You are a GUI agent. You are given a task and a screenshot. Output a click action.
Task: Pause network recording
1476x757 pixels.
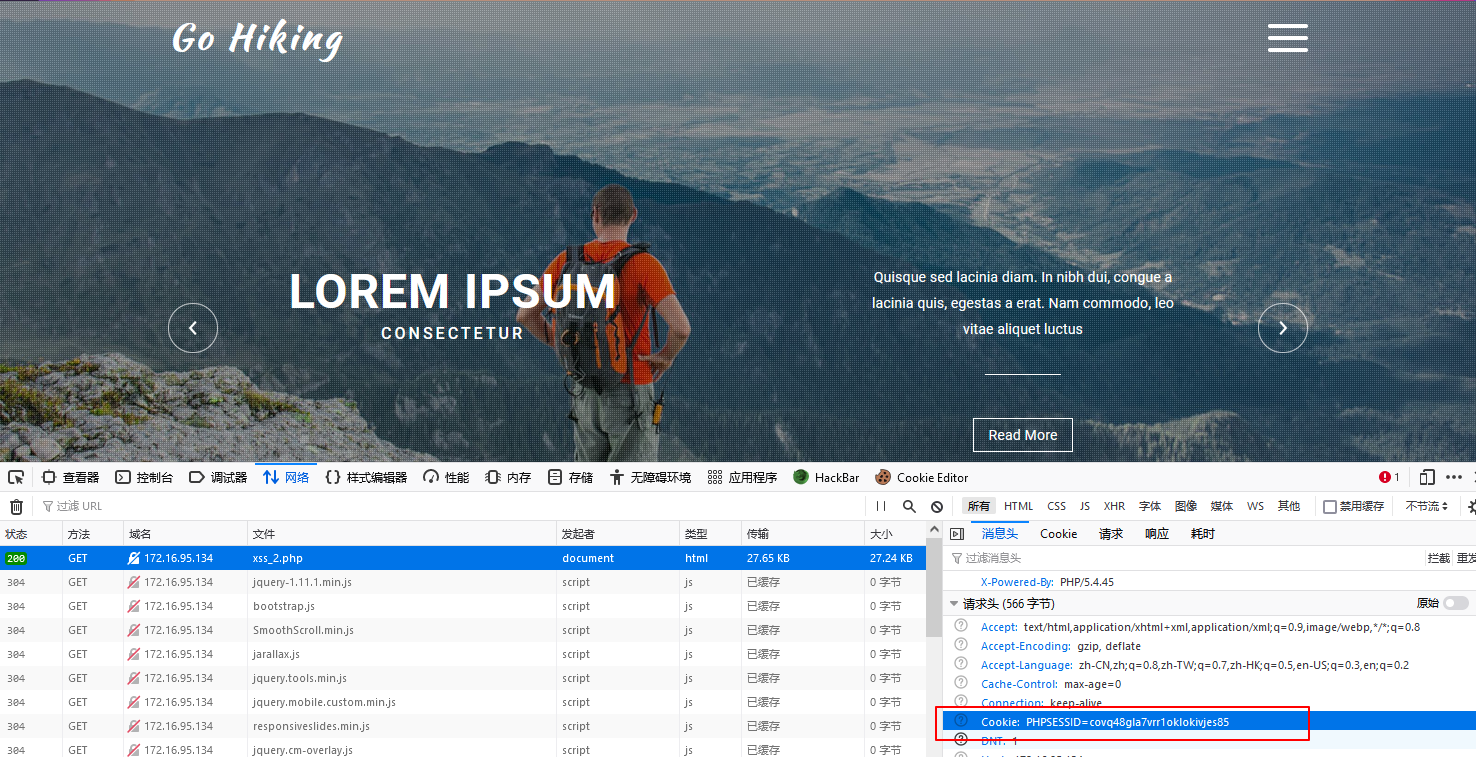pyautogui.click(x=881, y=507)
